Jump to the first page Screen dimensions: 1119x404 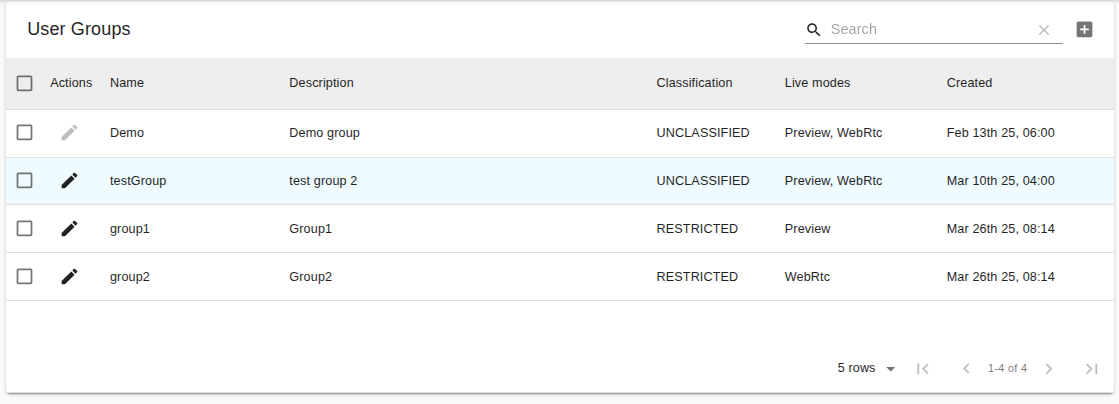coord(923,368)
